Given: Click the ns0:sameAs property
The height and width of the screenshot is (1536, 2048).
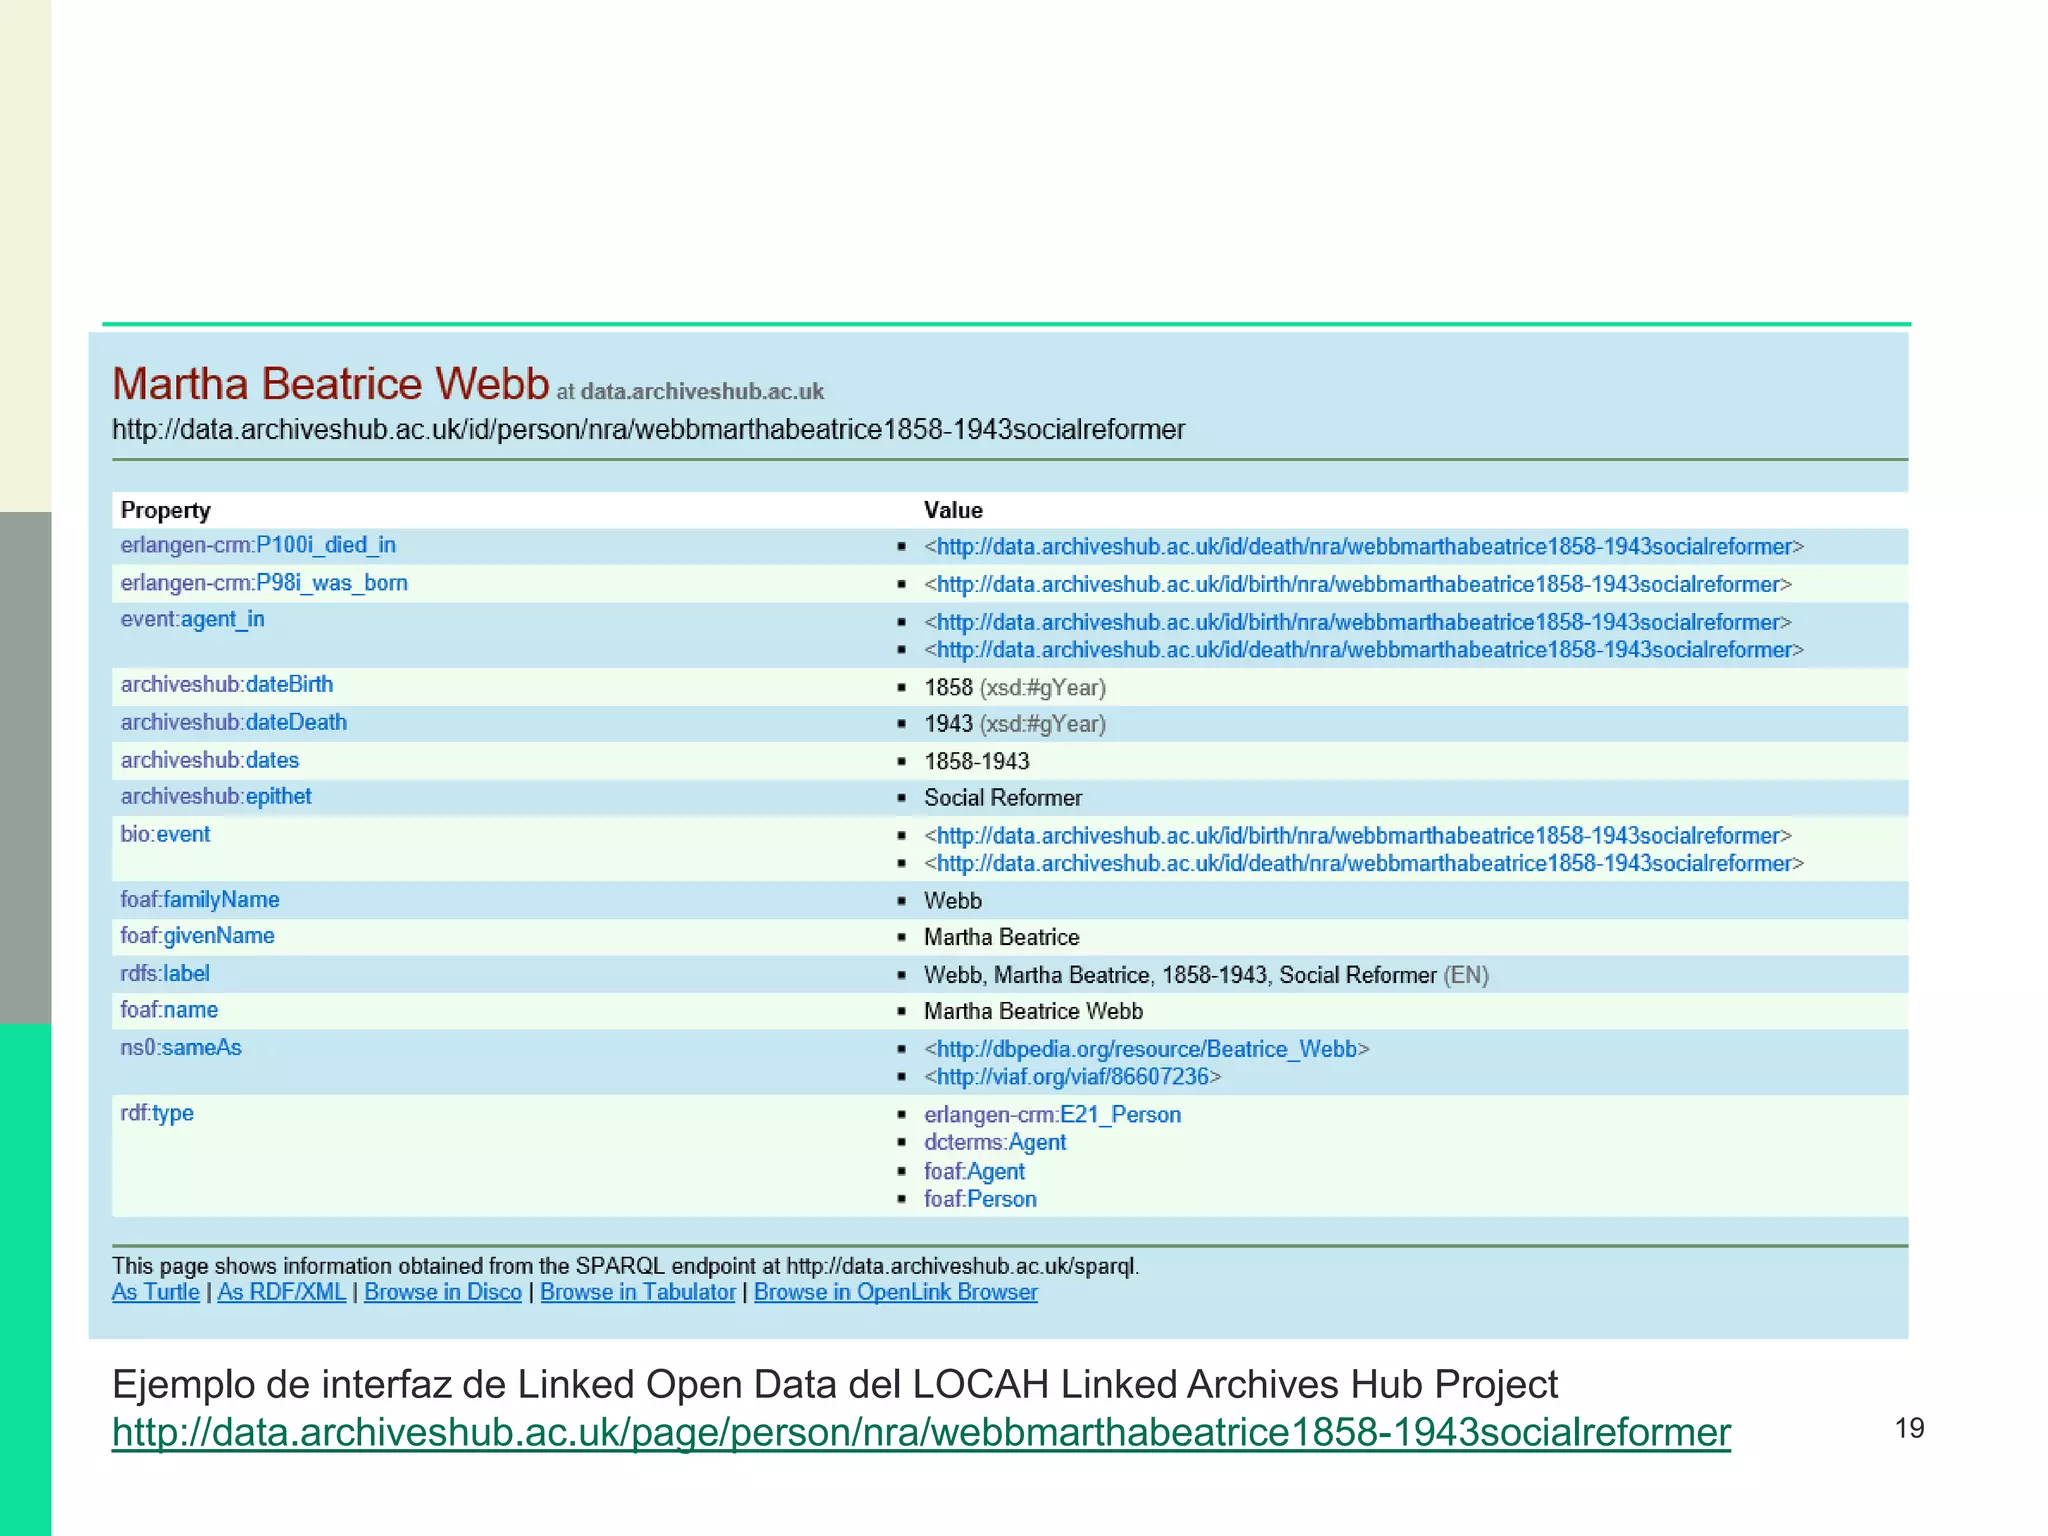Looking at the screenshot, I should pyautogui.click(x=181, y=1047).
